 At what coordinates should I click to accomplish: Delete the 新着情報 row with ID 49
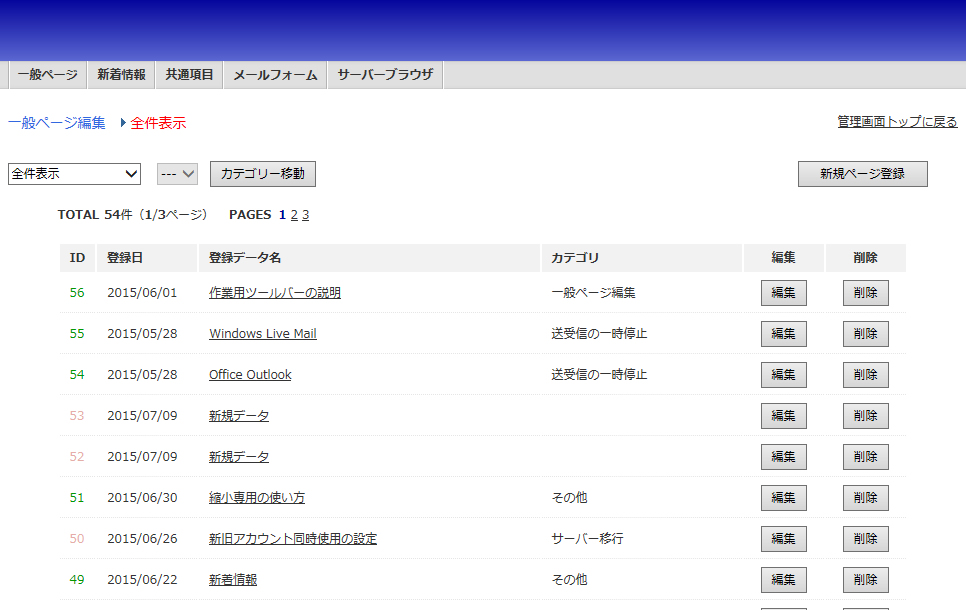point(865,580)
